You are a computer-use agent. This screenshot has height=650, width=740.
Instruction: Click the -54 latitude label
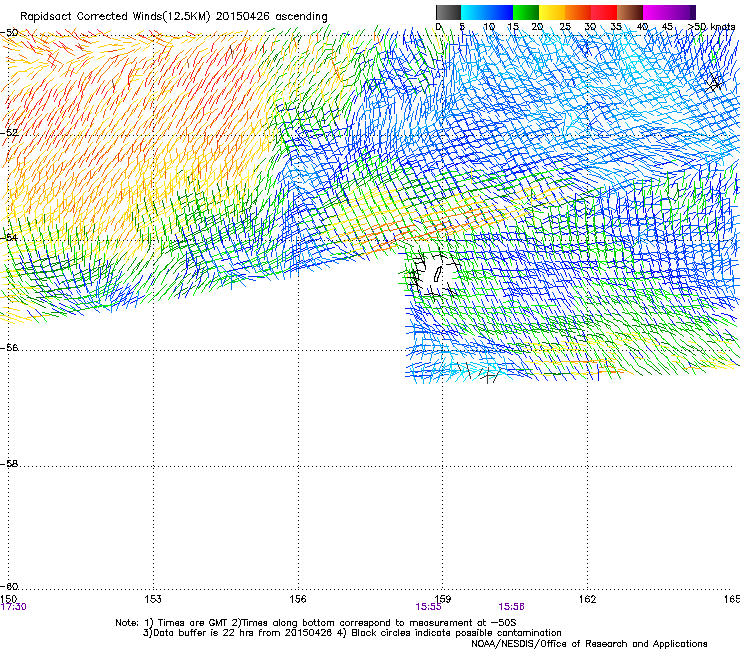click(x=9, y=237)
